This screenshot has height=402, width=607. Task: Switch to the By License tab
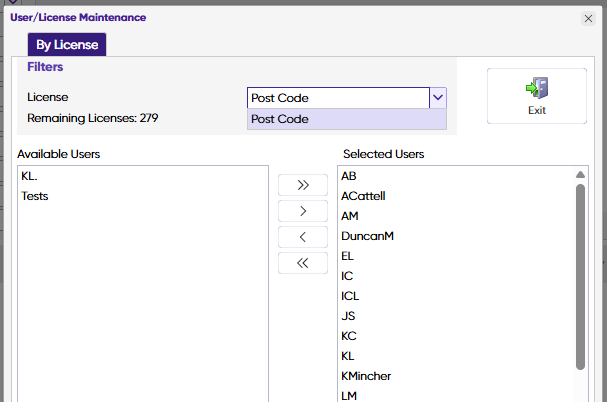tap(66, 45)
